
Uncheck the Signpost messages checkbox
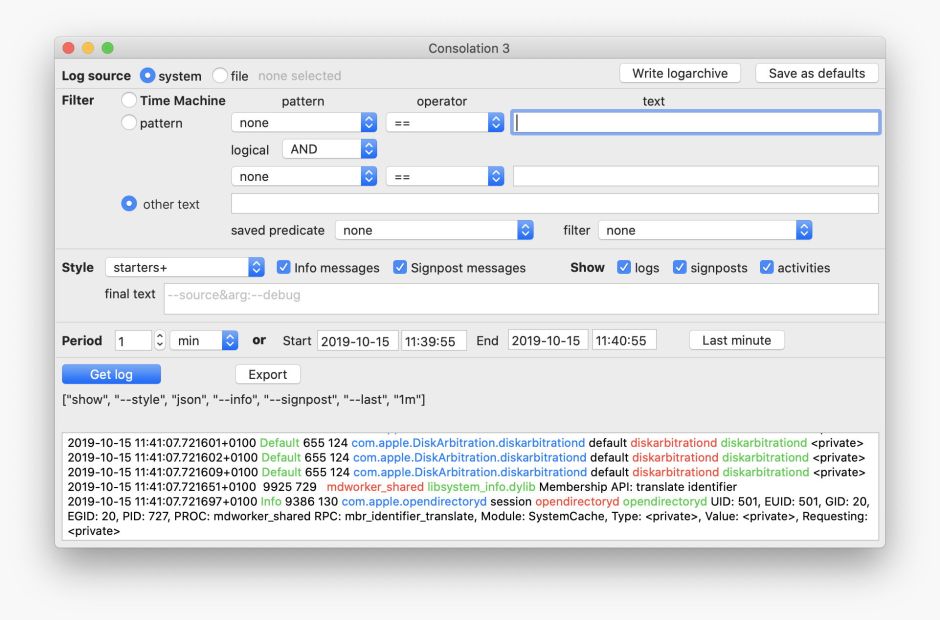pyautogui.click(x=400, y=268)
